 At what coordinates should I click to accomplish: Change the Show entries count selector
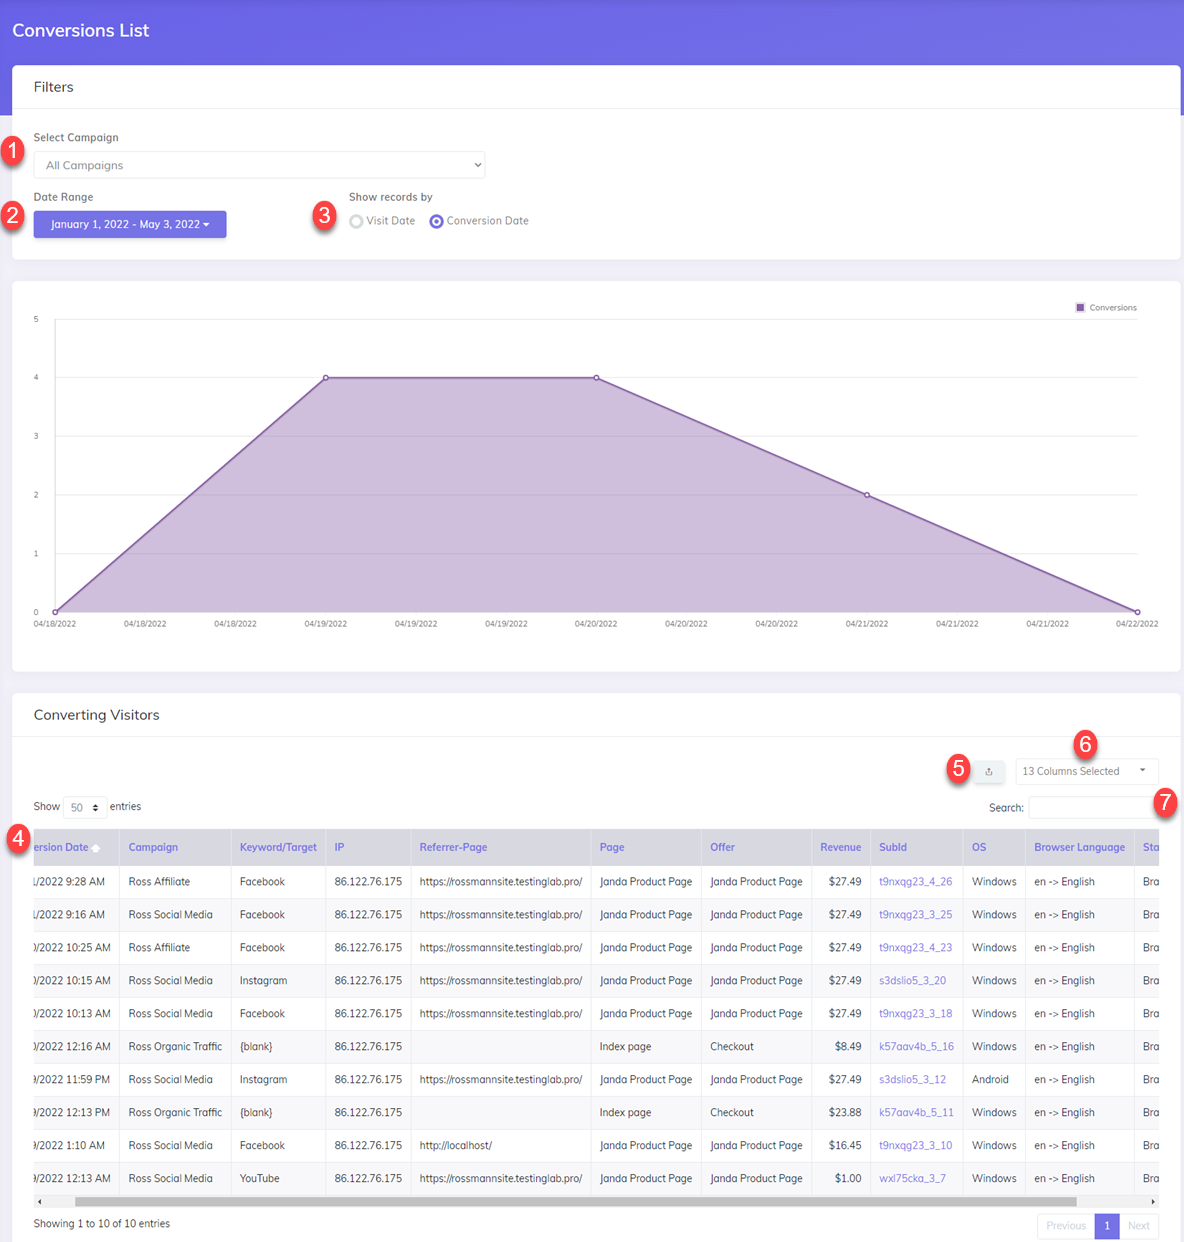coord(84,807)
